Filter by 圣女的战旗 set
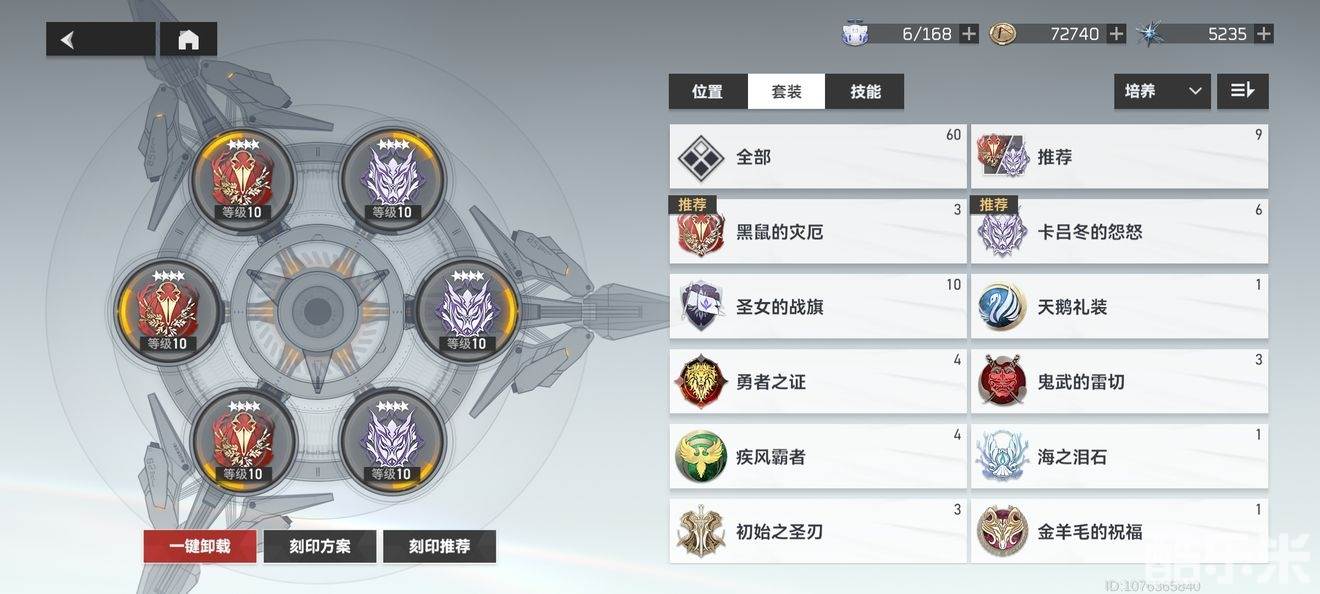Image resolution: width=1320 pixels, height=594 pixels. [x=818, y=307]
